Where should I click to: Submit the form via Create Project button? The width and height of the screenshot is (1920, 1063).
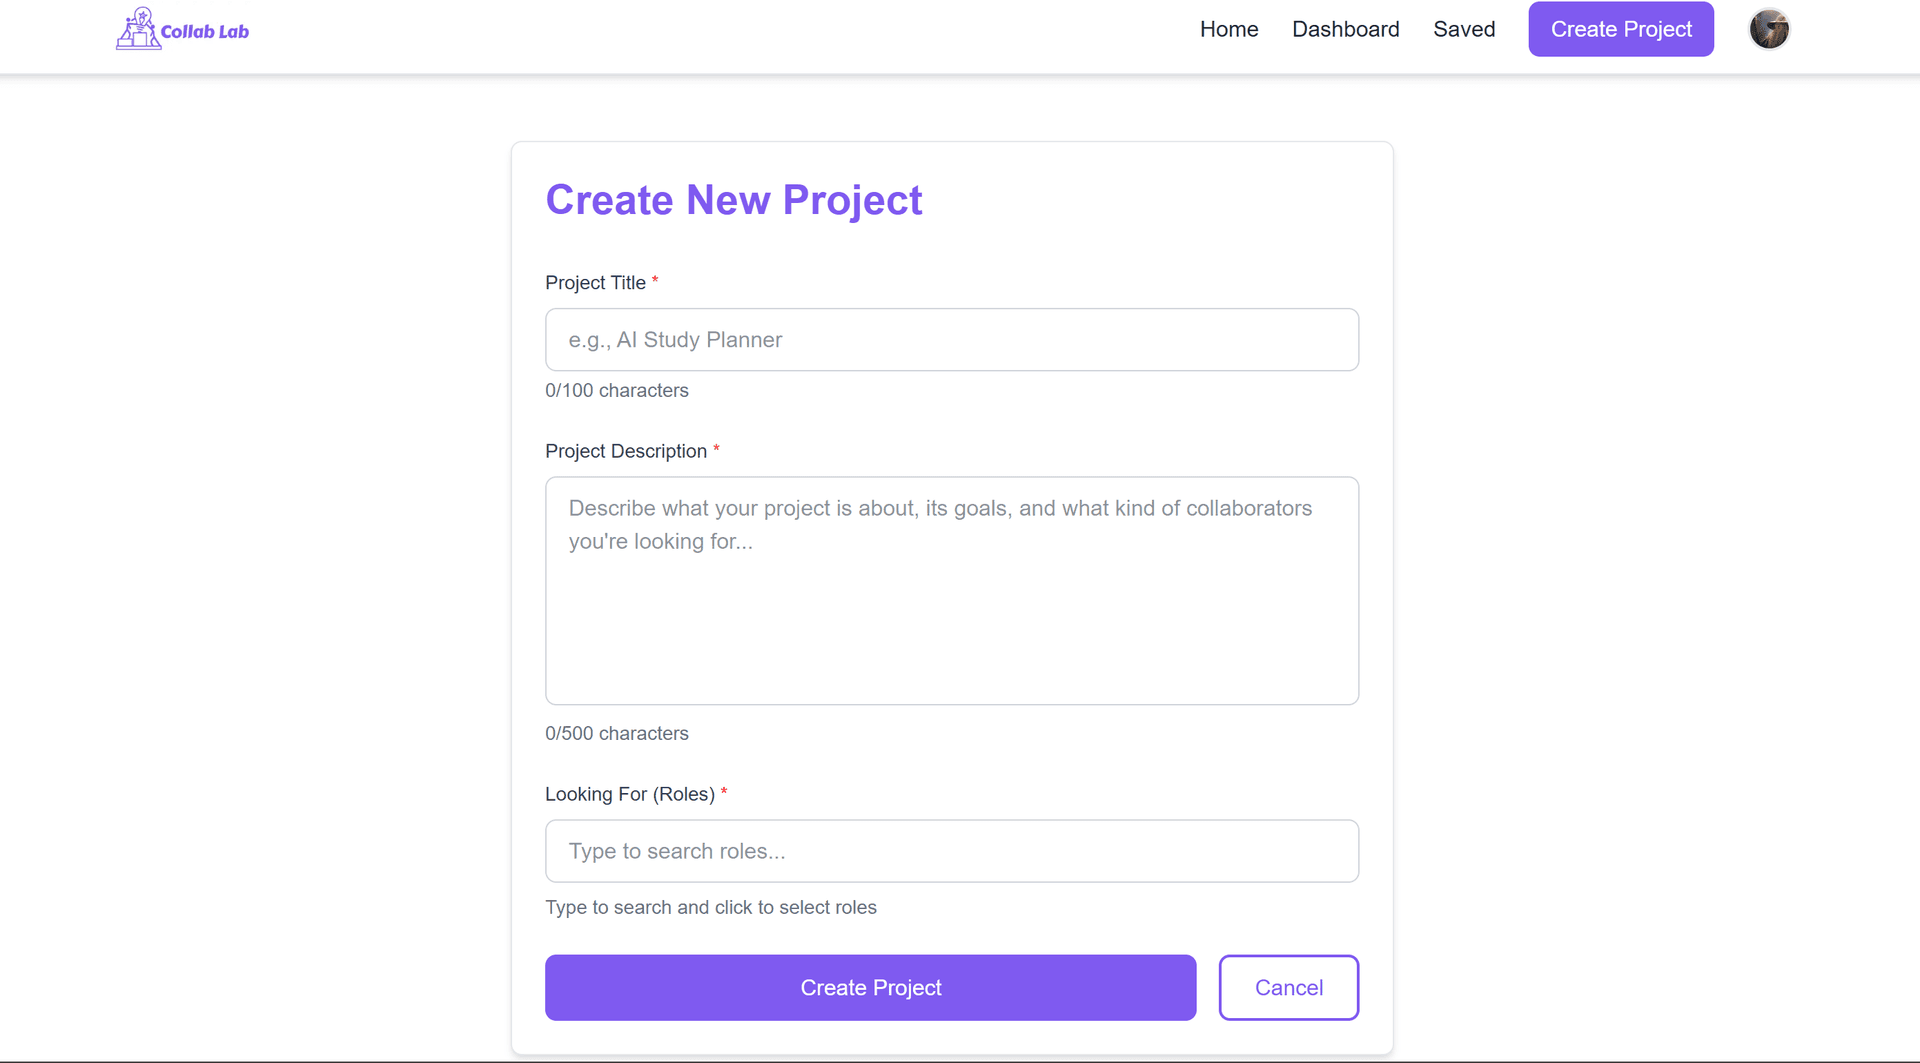tap(870, 987)
